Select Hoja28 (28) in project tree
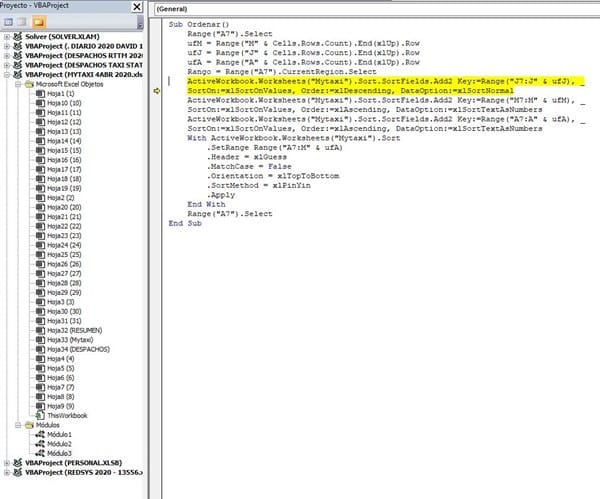Screen dimensions: 600x499 [64, 283]
